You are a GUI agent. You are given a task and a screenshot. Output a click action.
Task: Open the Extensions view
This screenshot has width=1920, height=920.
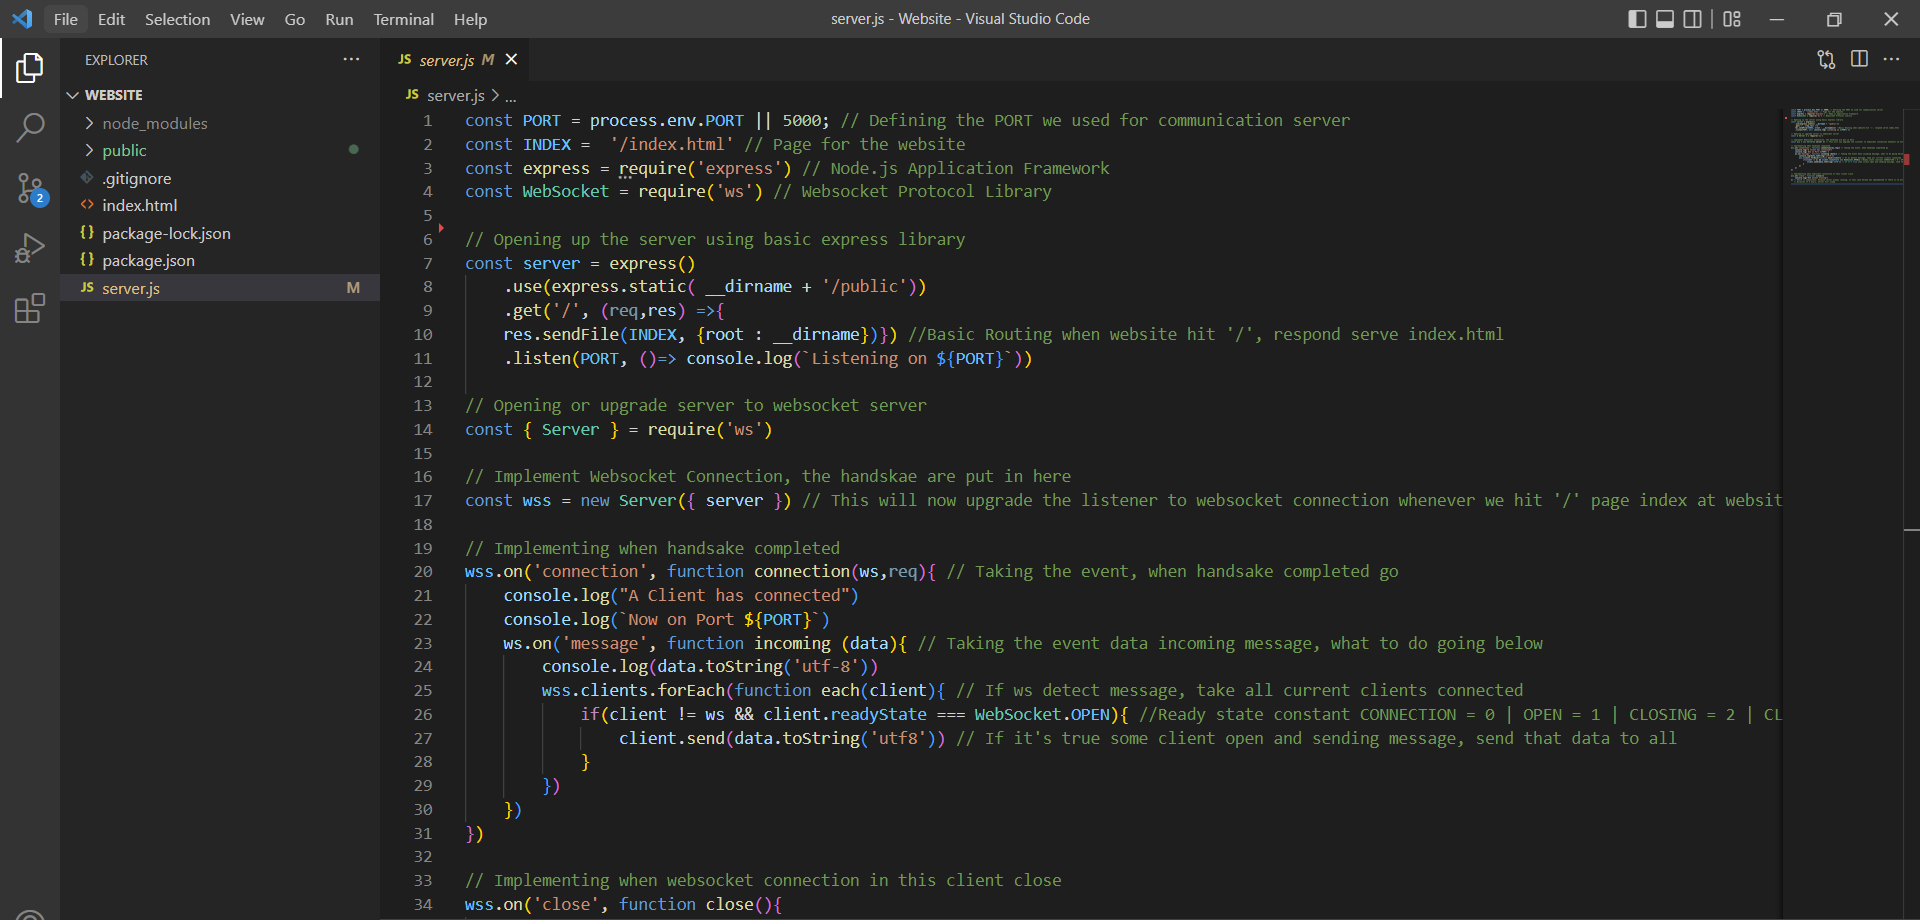[30, 308]
